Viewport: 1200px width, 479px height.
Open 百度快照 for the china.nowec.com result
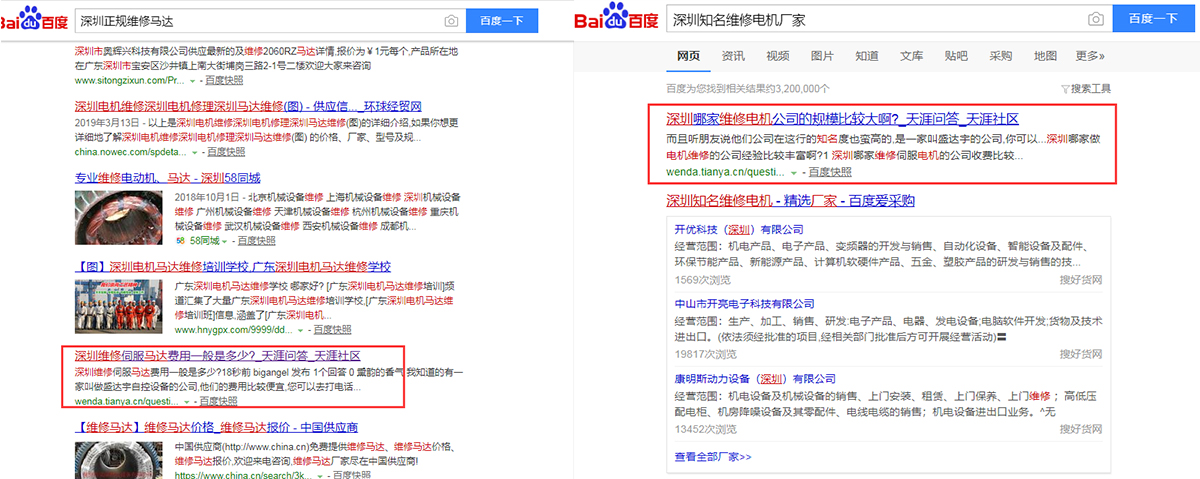(225, 153)
